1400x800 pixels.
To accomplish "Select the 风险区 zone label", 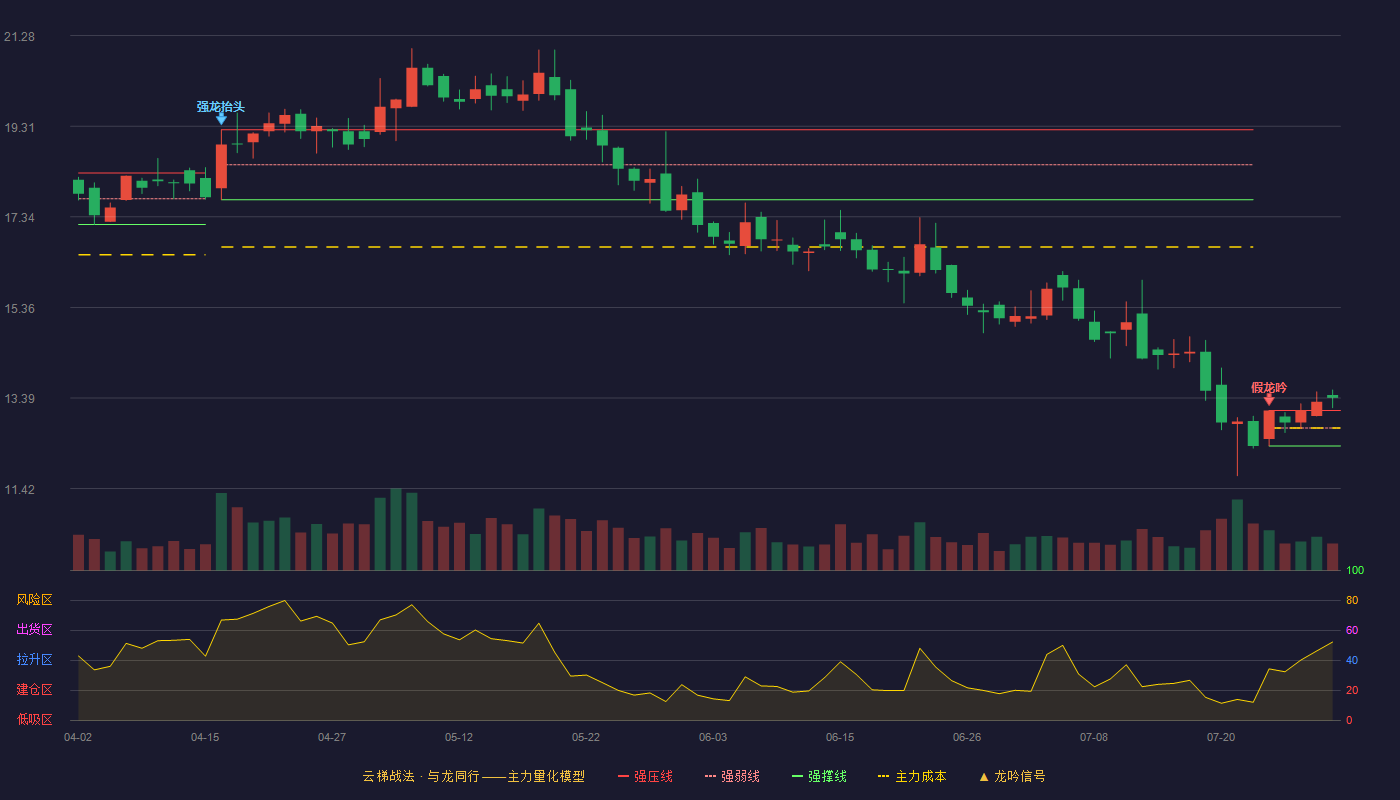I will (34, 600).
